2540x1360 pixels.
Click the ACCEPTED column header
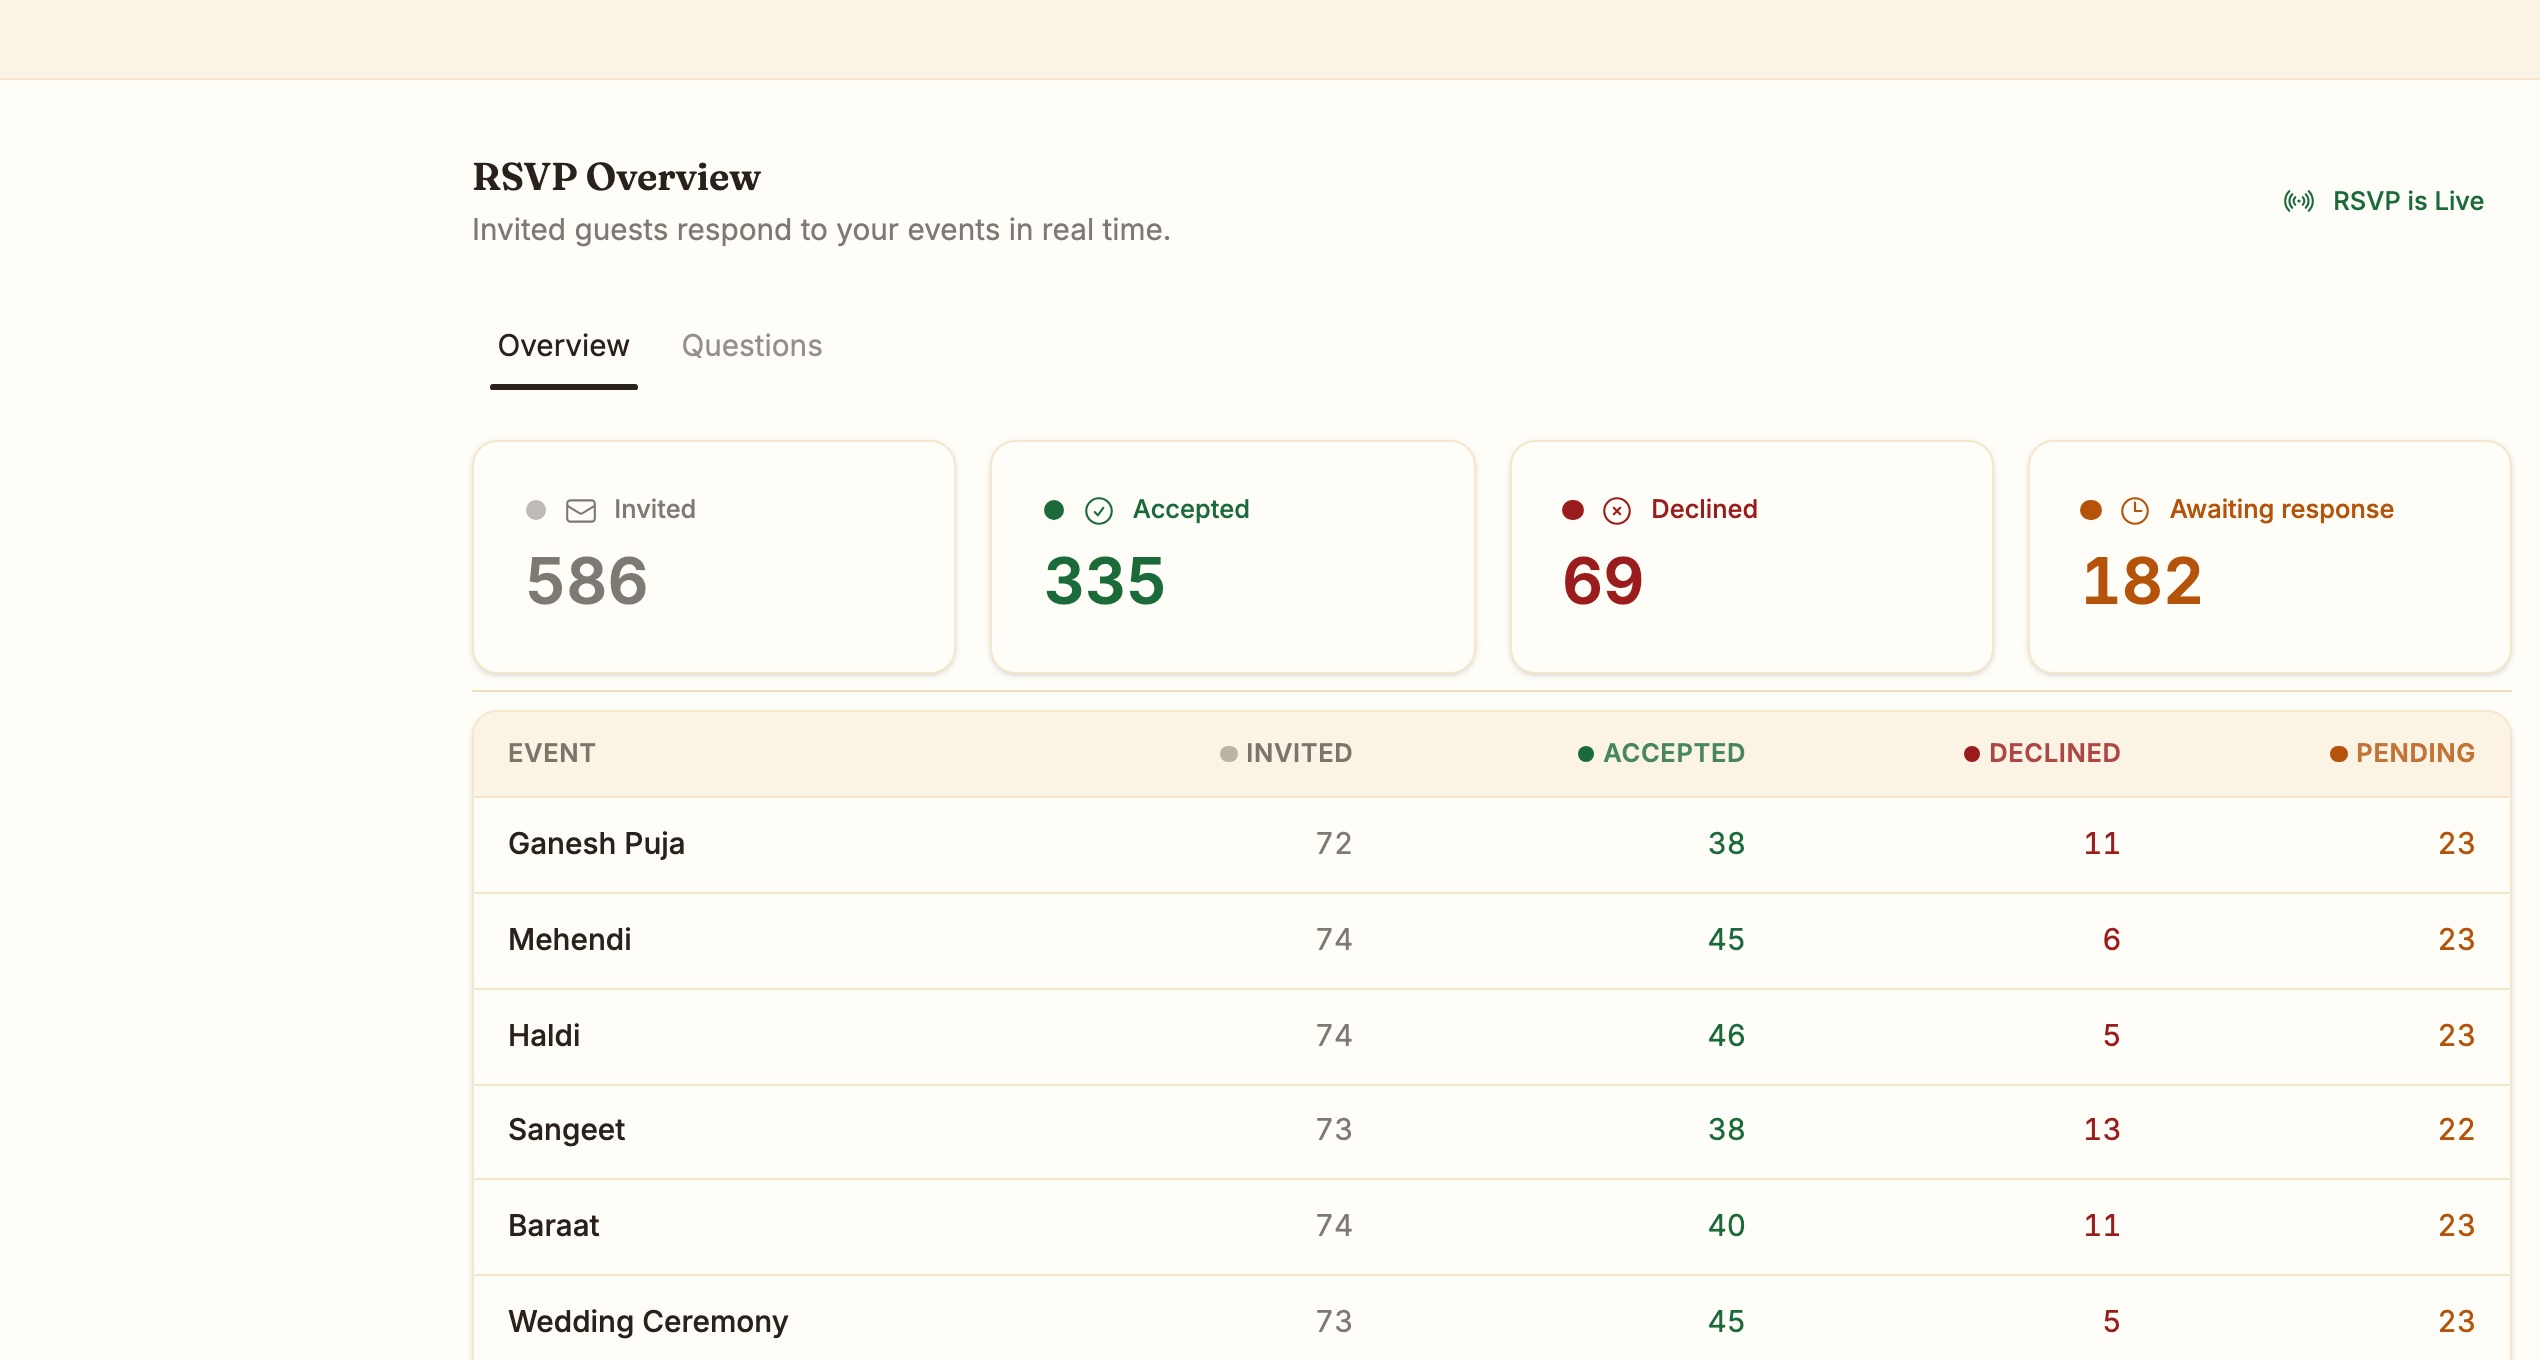coord(1661,753)
